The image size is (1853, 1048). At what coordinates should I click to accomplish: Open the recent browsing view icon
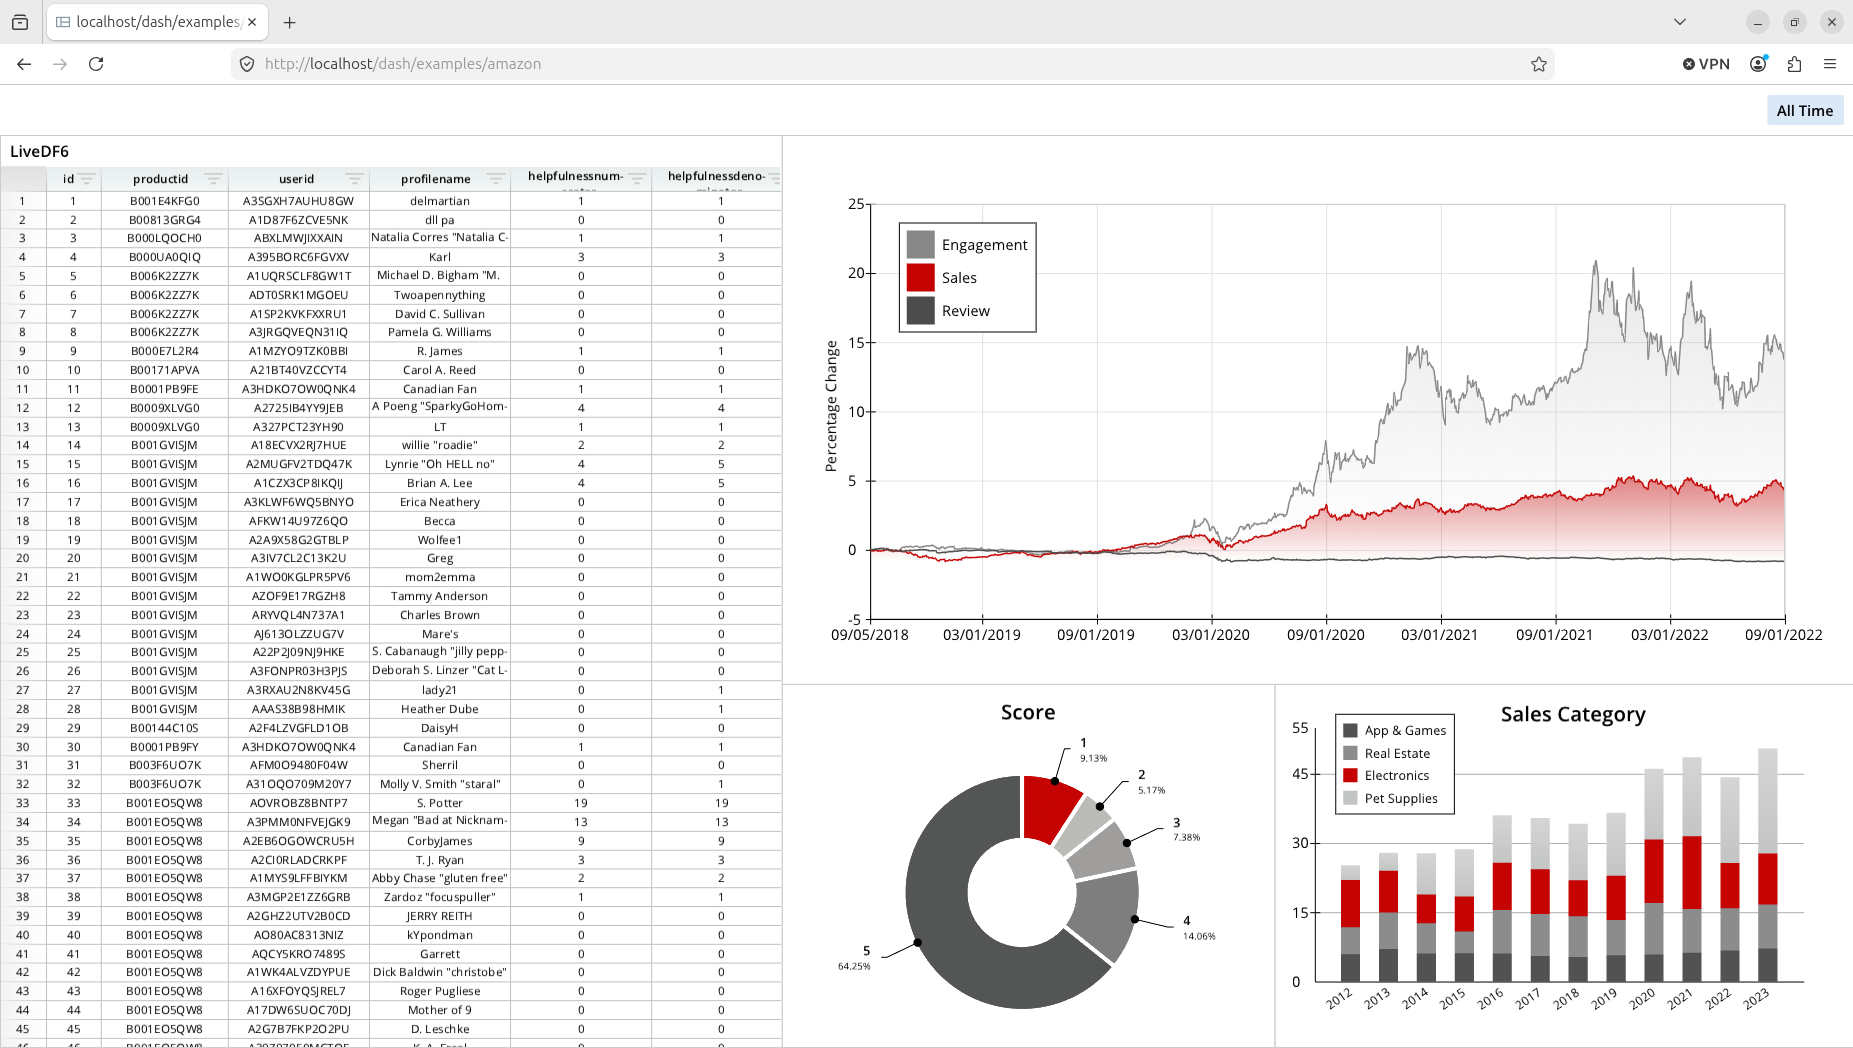tap(20, 22)
